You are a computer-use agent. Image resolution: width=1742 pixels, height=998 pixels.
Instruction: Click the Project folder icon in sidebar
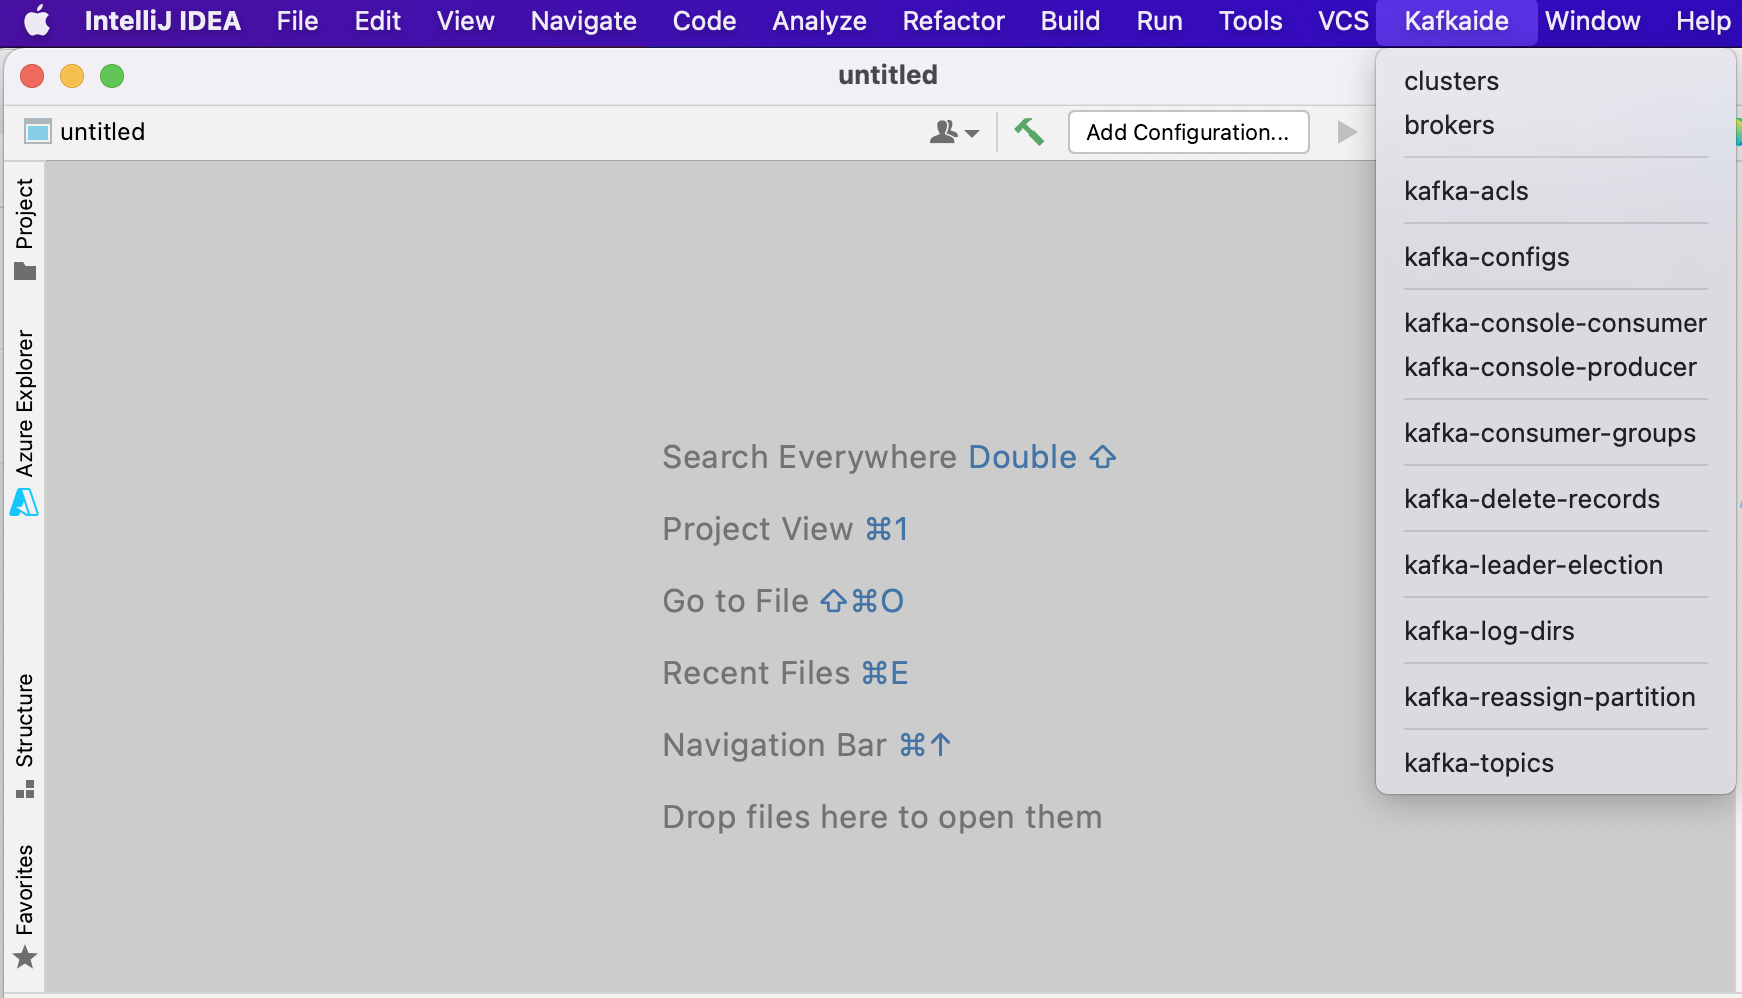[25, 271]
